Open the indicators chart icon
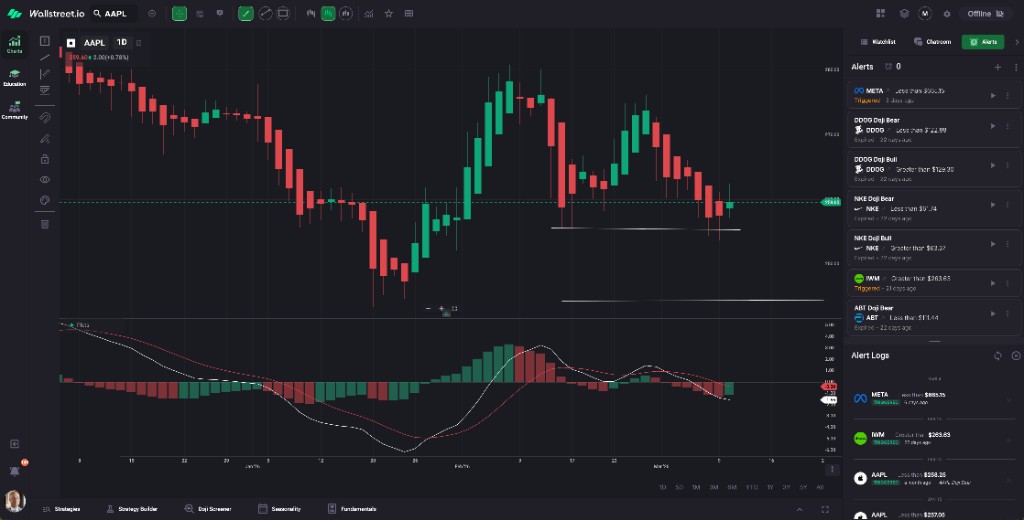 point(369,13)
